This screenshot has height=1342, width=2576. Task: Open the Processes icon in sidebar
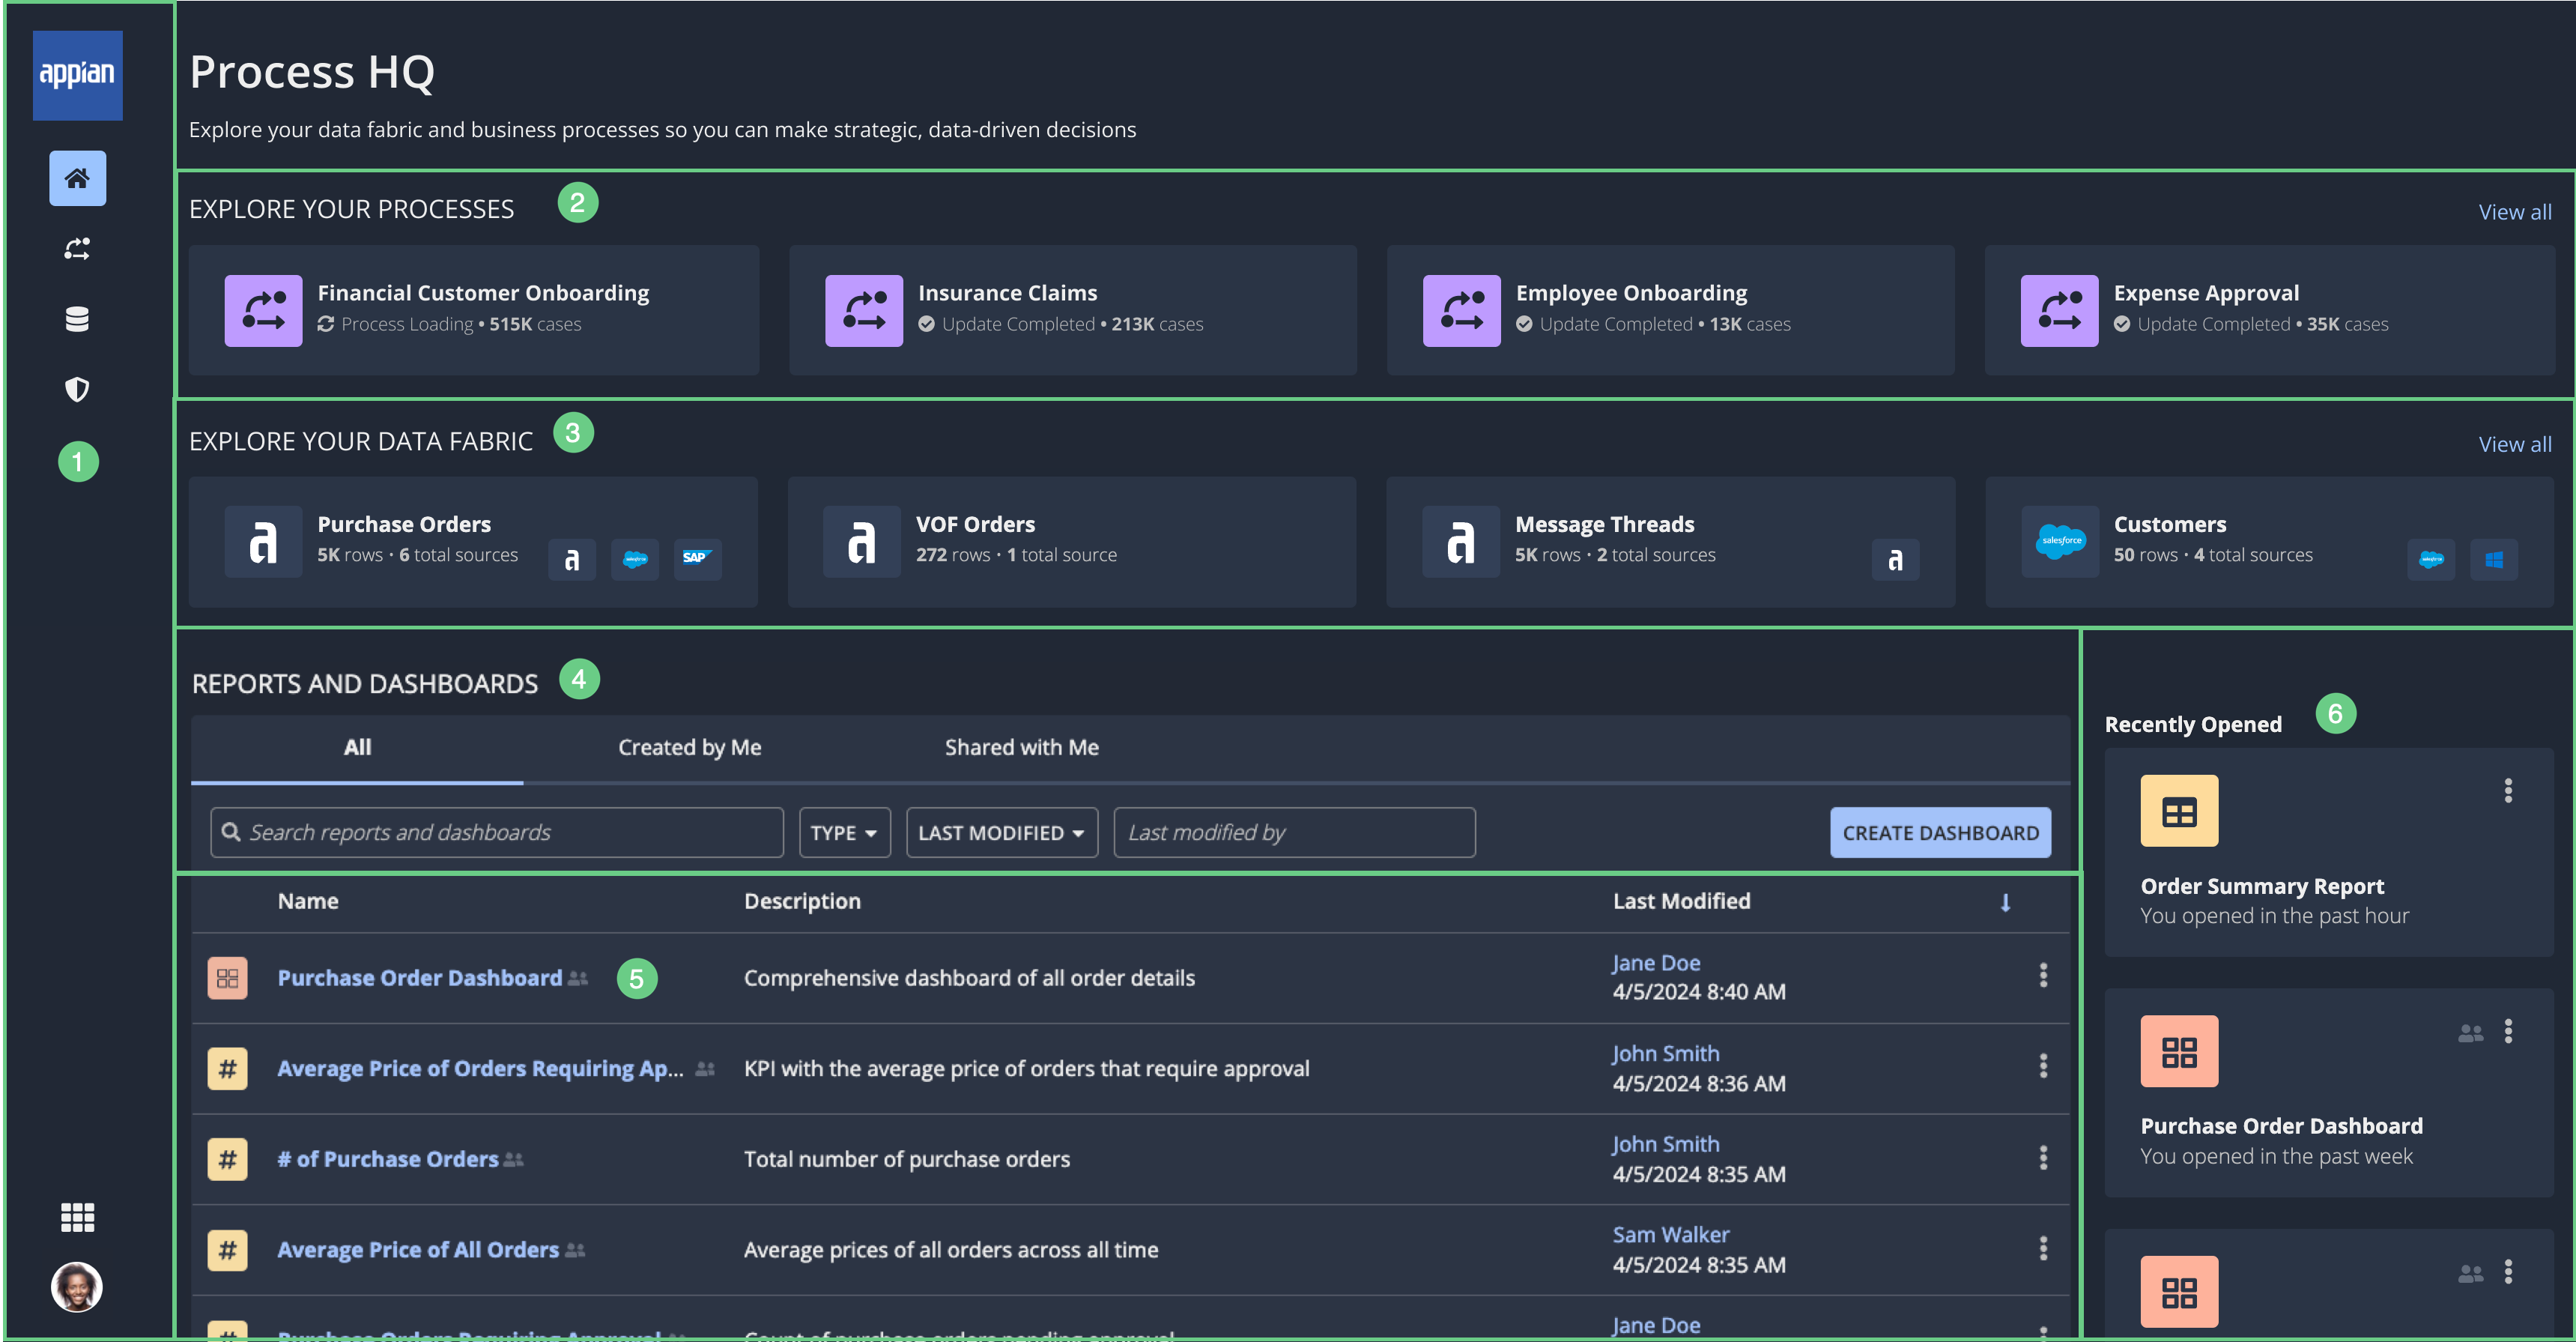tap(77, 249)
